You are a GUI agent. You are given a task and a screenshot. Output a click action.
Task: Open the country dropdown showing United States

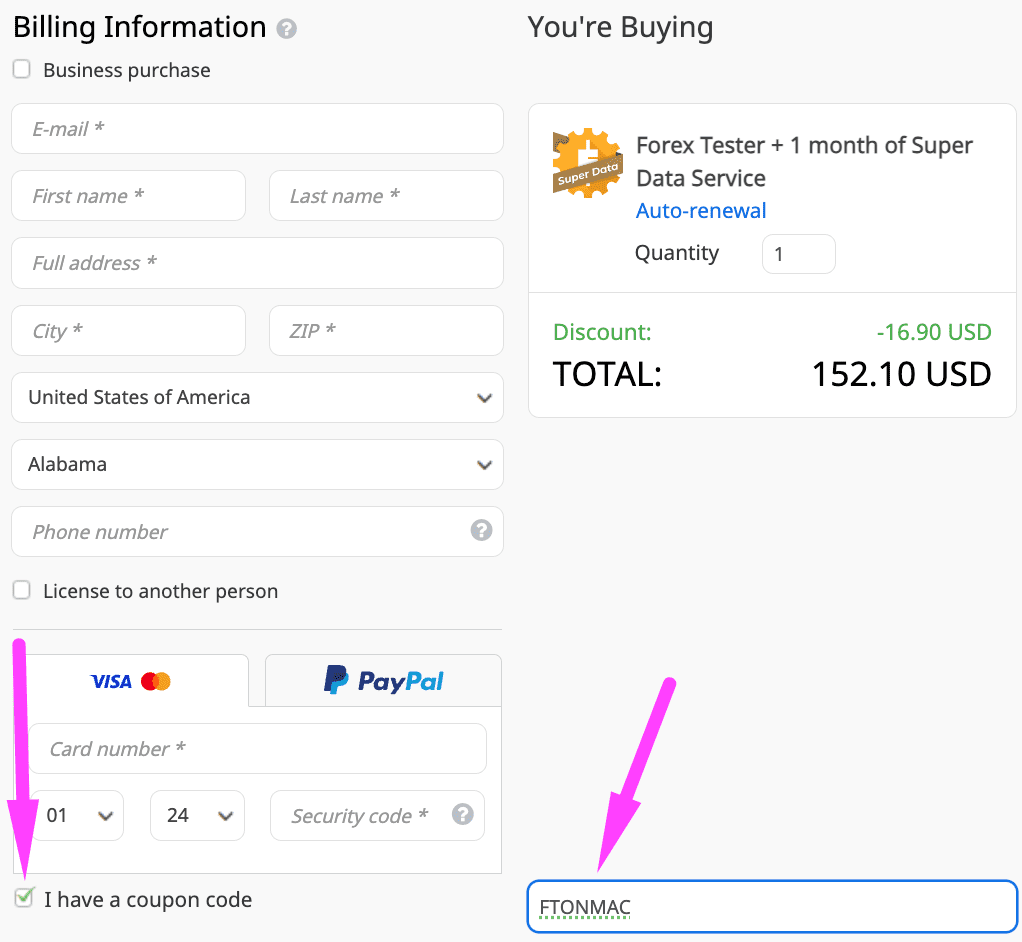pos(257,397)
